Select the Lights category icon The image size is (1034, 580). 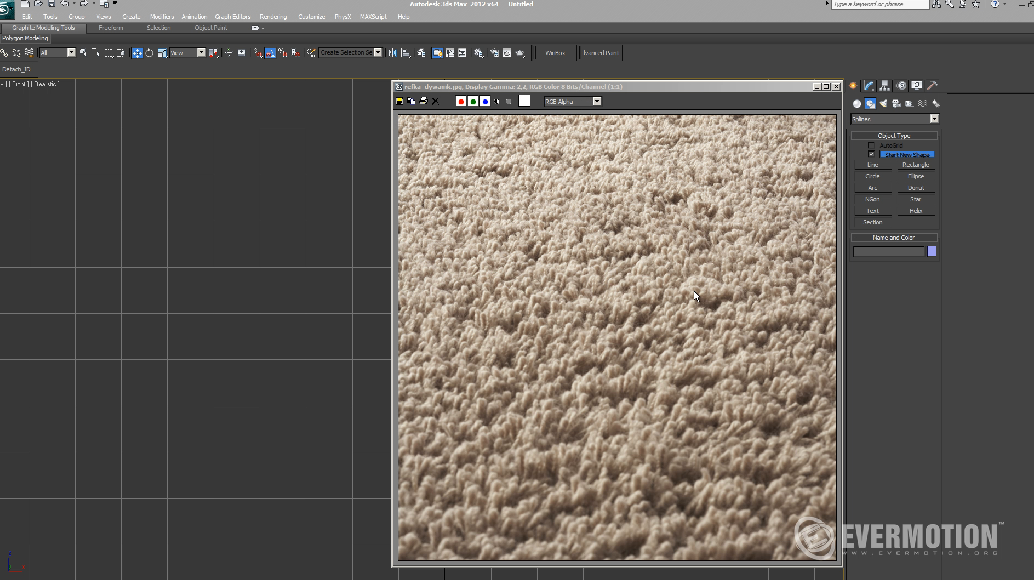click(883, 103)
